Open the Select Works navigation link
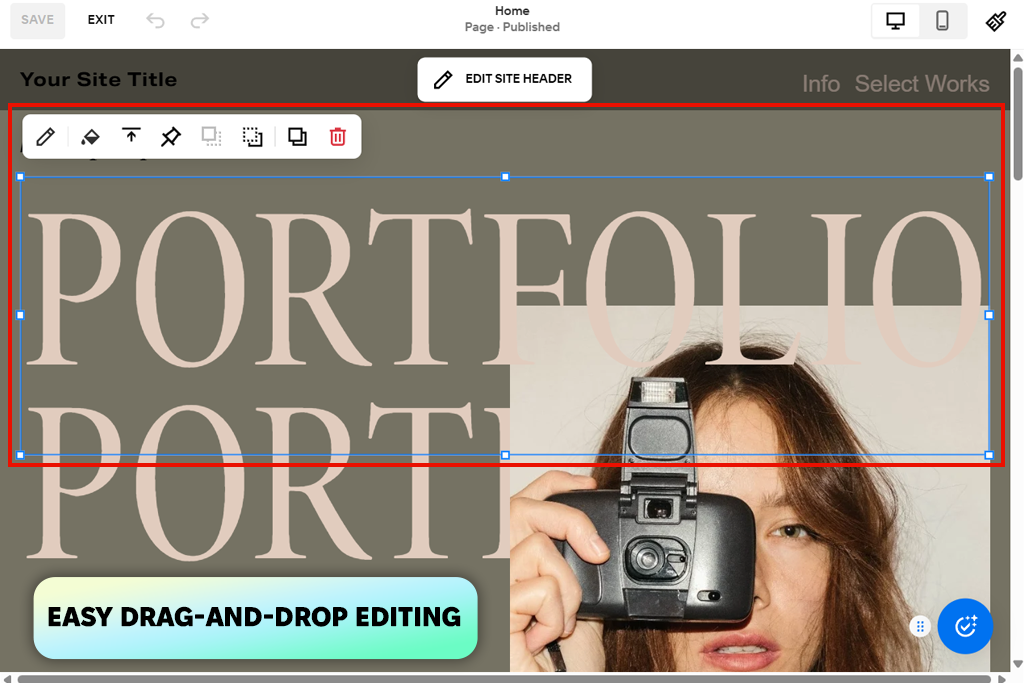 coord(922,84)
